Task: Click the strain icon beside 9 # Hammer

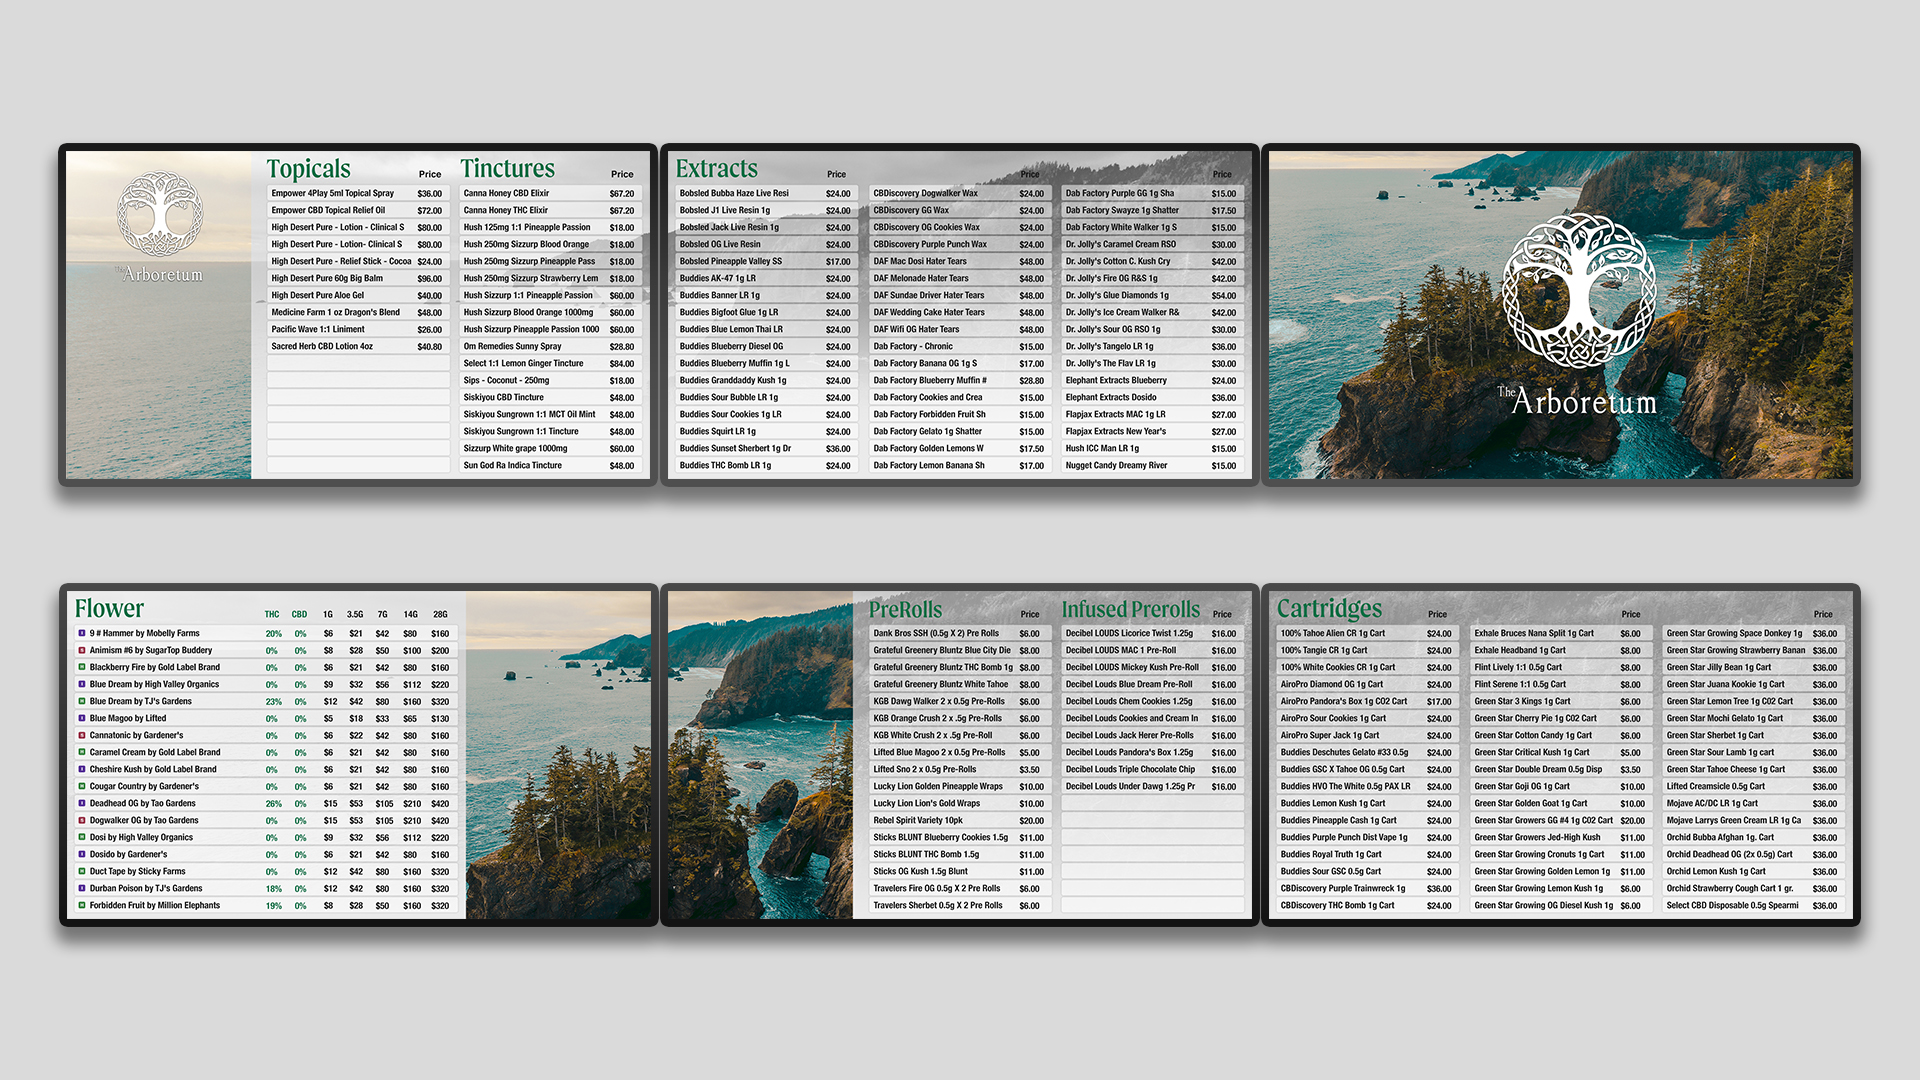Action: click(81, 633)
